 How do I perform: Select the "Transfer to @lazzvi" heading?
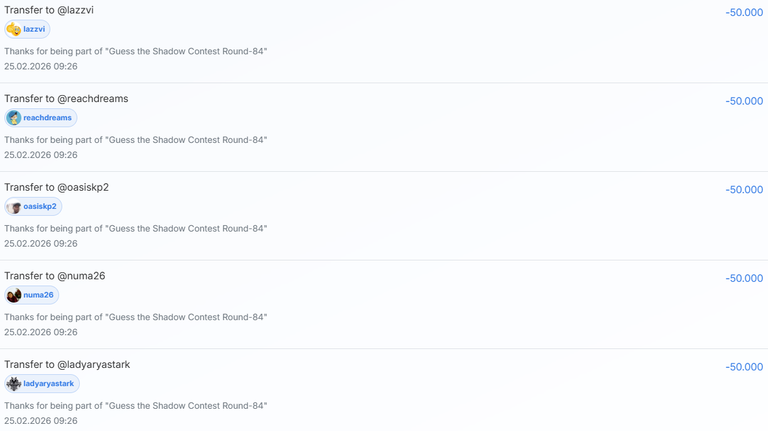[x=49, y=10]
